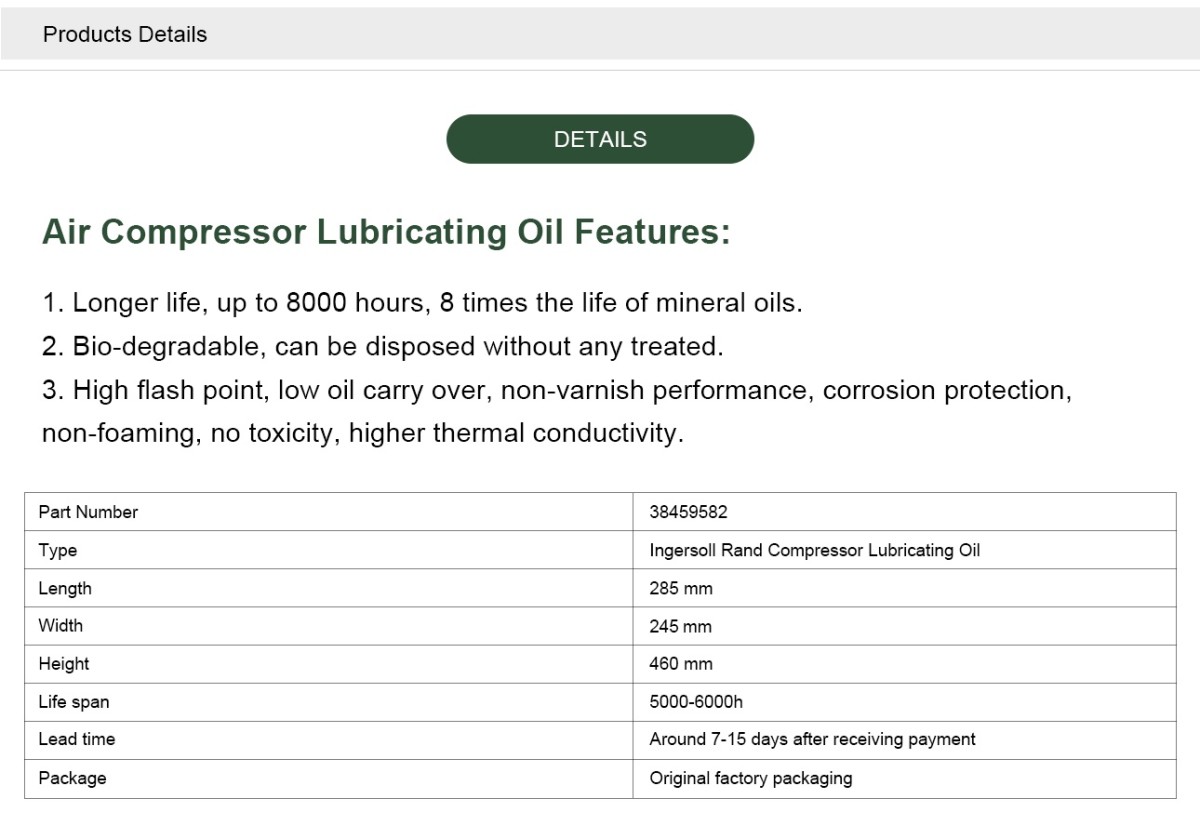This screenshot has width=1200, height=839.
Task: Click the 5000-6000h life span value
Action: tap(695, 702)
